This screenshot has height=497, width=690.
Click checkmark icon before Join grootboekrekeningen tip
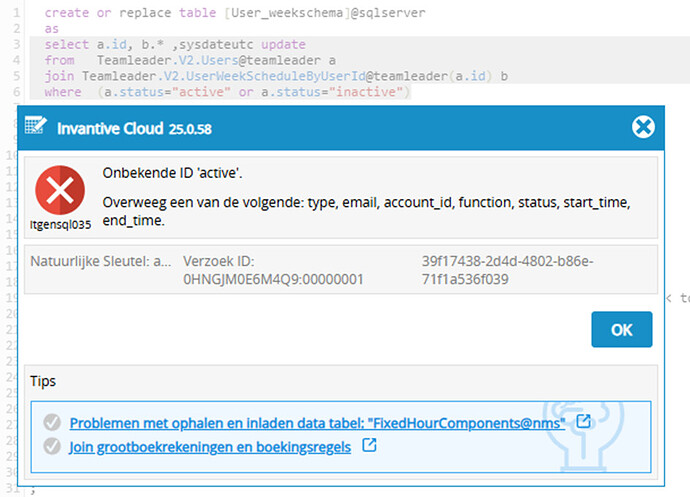54,447
